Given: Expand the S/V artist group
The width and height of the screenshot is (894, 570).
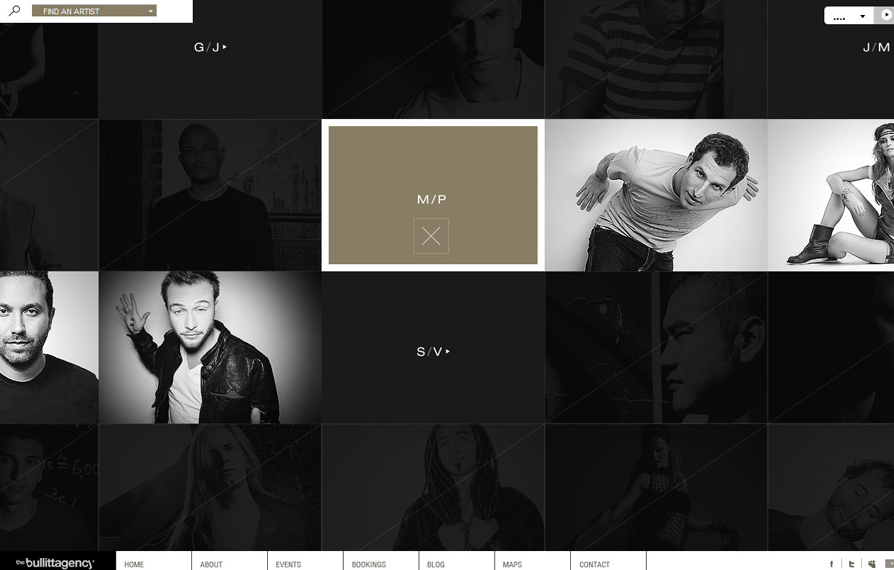Looking at the screenshot, I should coord(433,352).
